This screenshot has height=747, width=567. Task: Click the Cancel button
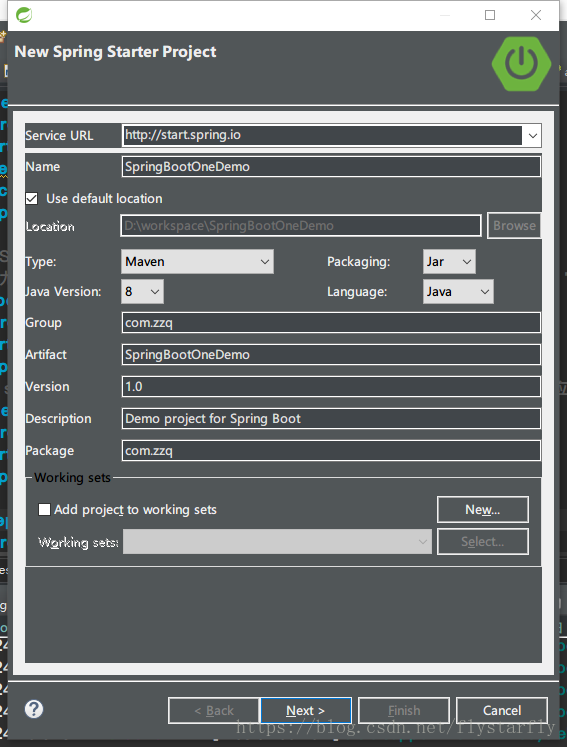[x=502, y=710]
